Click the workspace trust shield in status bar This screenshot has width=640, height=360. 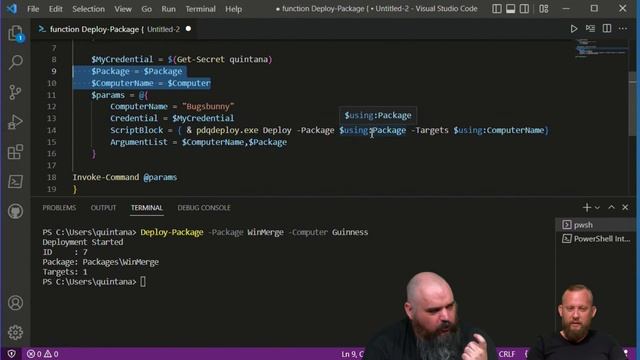point(11,354)
